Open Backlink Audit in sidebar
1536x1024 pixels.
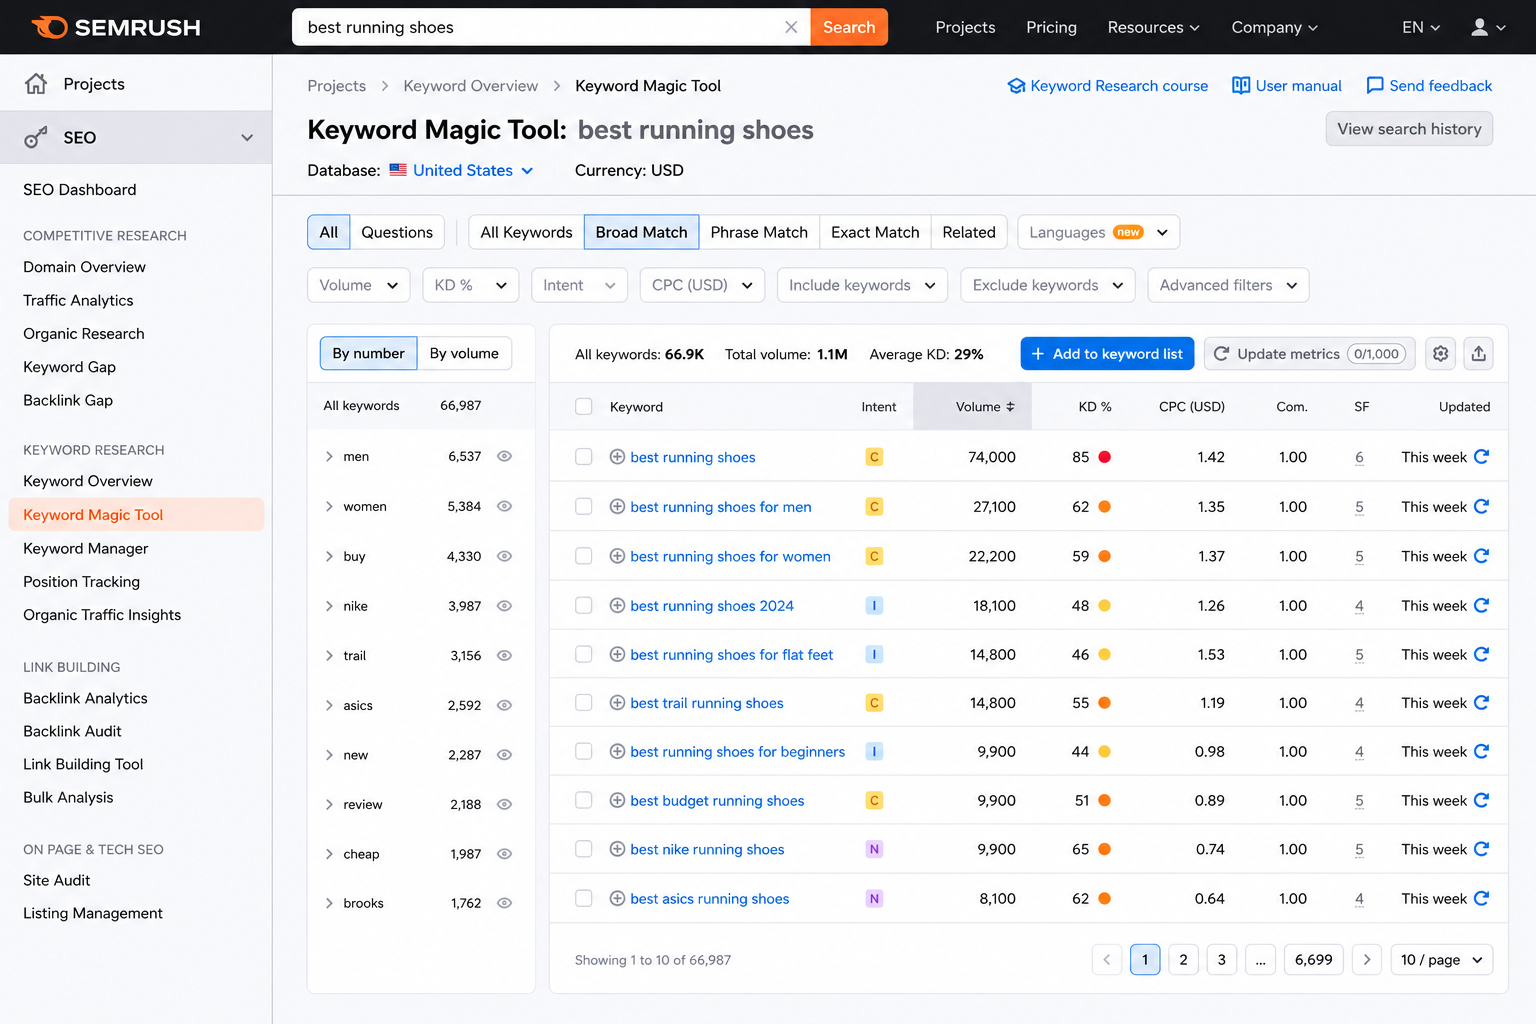point(72,731)
